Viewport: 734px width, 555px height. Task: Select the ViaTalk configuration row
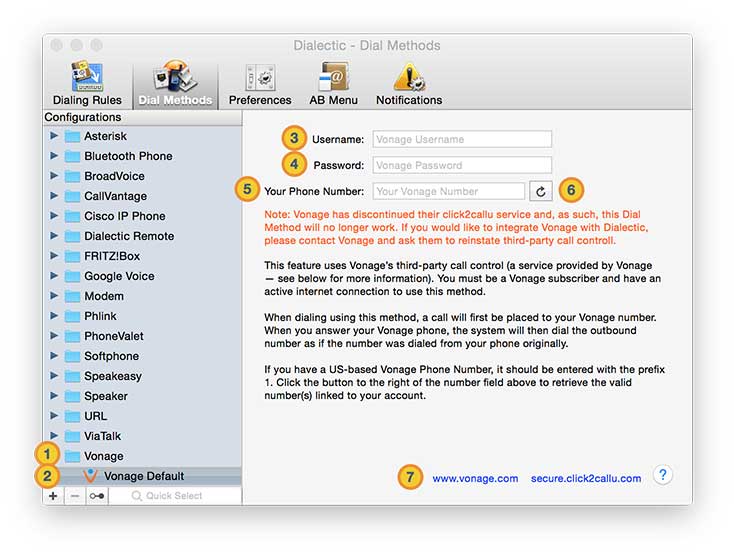(x=142, y=436)
